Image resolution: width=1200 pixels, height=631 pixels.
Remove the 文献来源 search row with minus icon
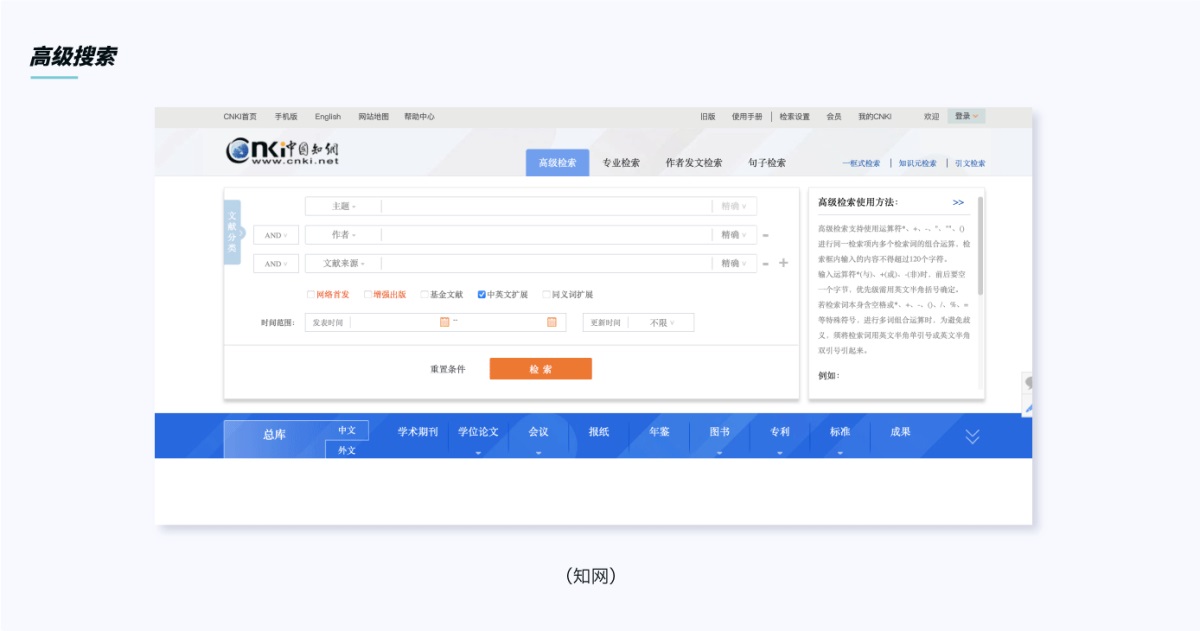click(766, 264)
